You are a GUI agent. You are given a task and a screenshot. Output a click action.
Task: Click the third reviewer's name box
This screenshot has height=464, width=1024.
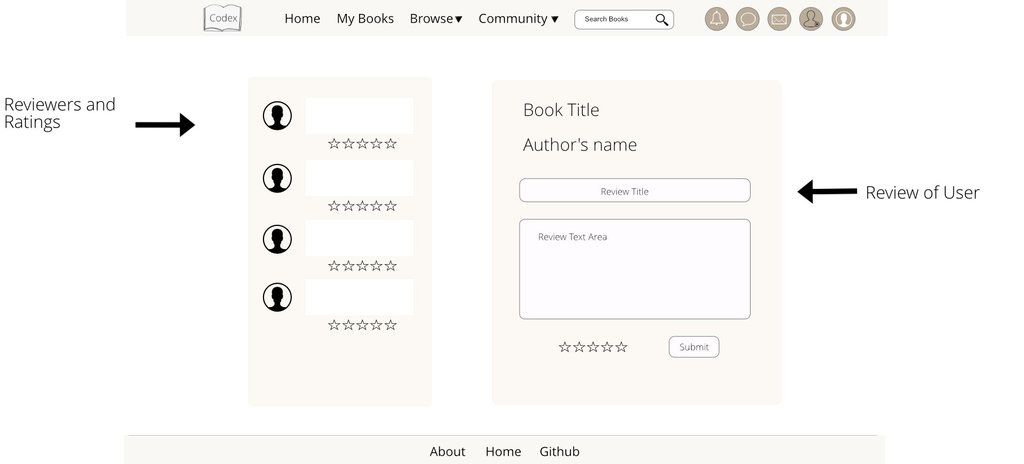point(359,238)
